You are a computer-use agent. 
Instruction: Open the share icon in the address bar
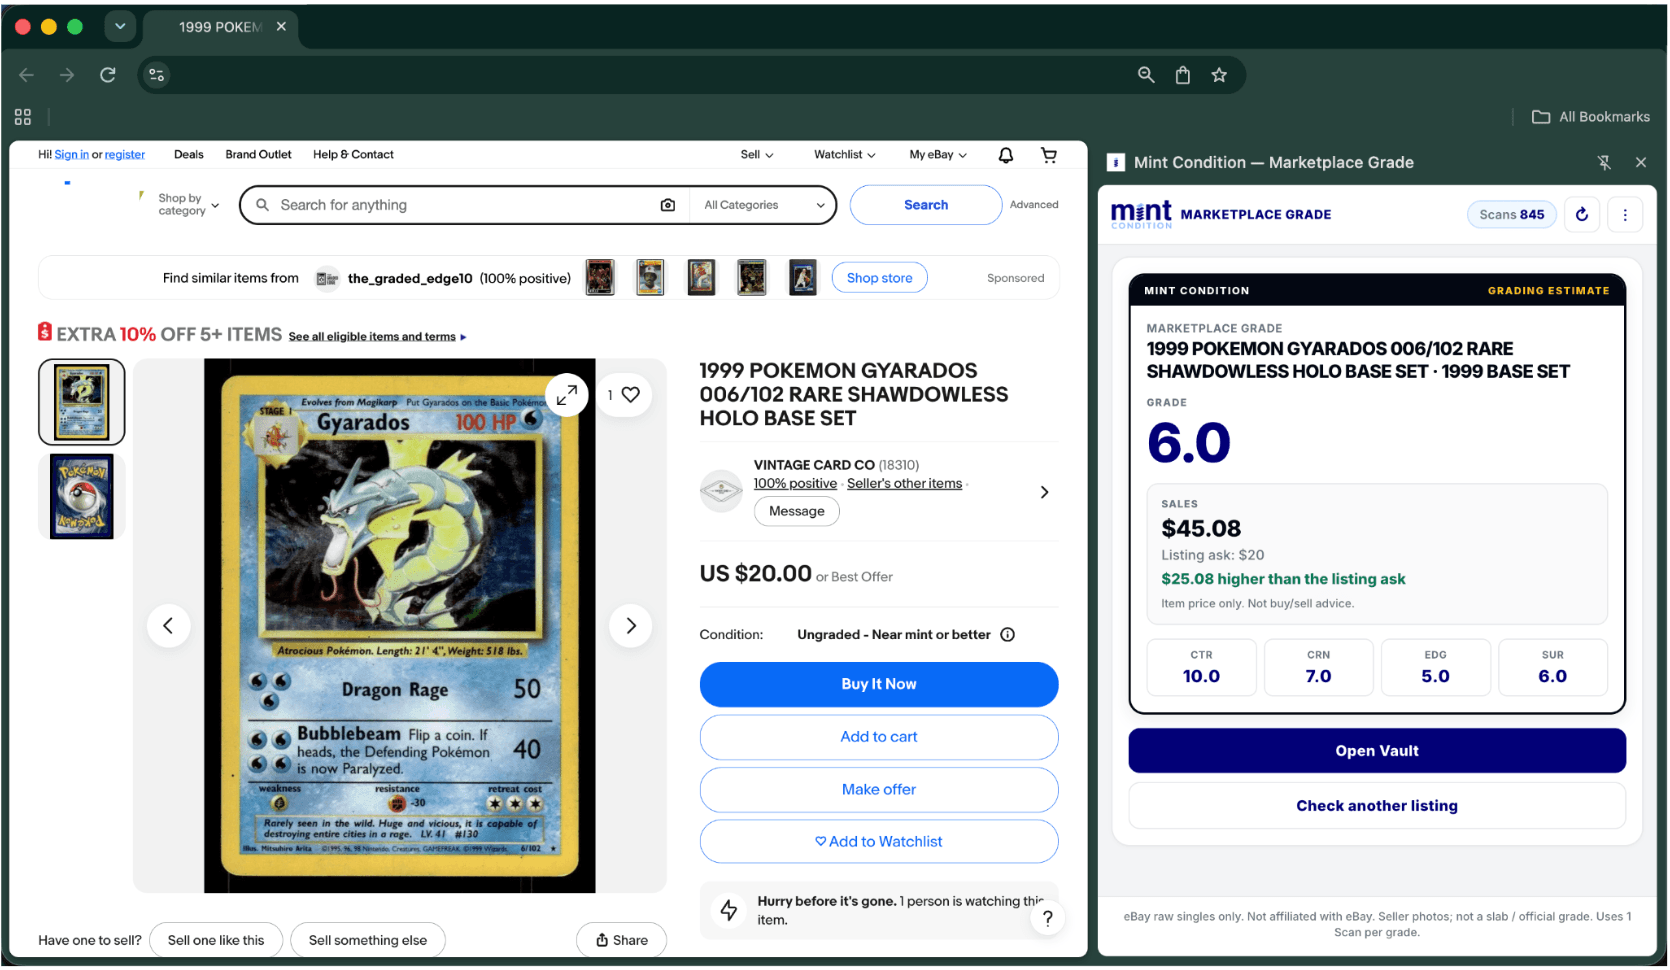click(1183, 75)
